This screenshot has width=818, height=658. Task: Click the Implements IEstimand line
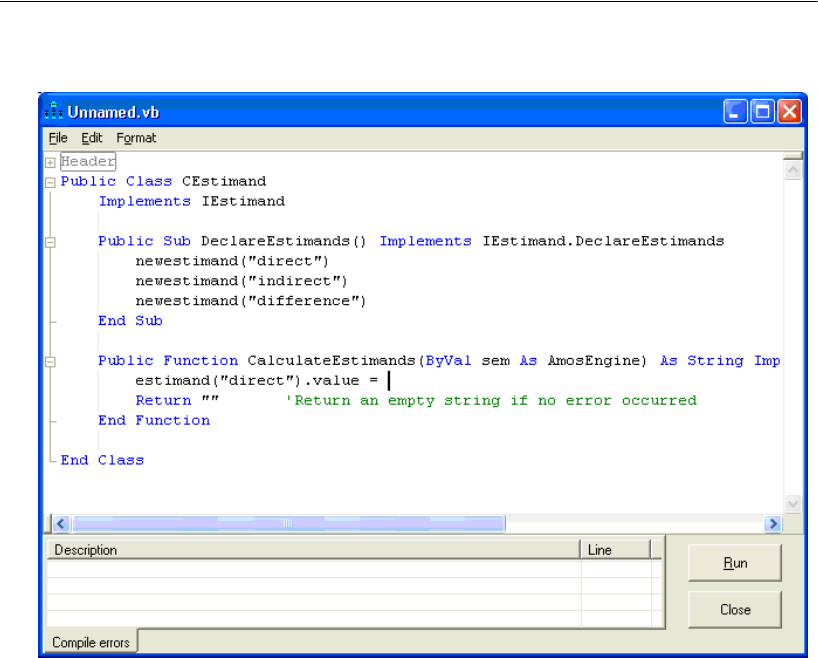point(192,201)
